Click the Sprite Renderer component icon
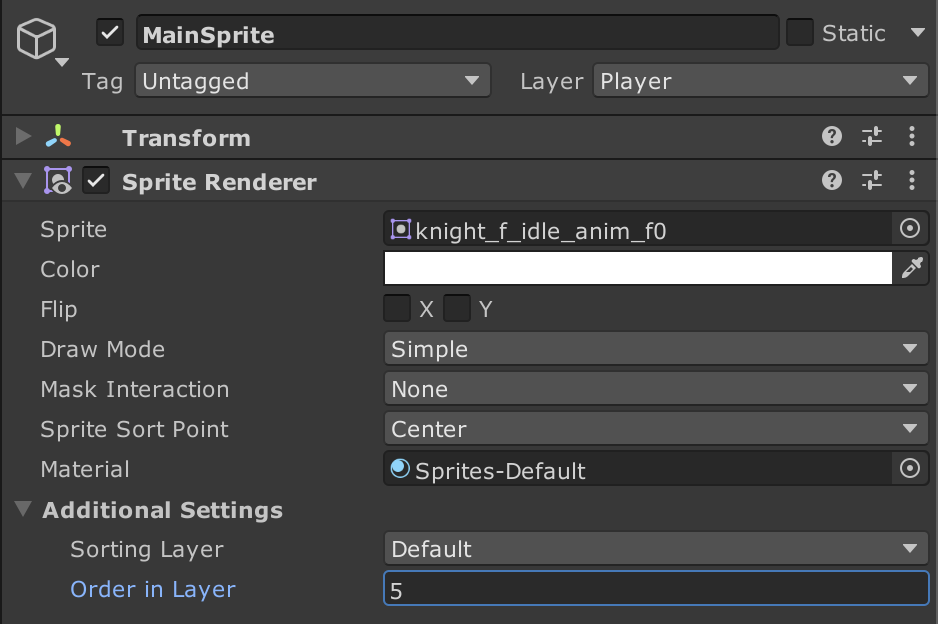Screen dimensions: 938x624 [58, 181]
